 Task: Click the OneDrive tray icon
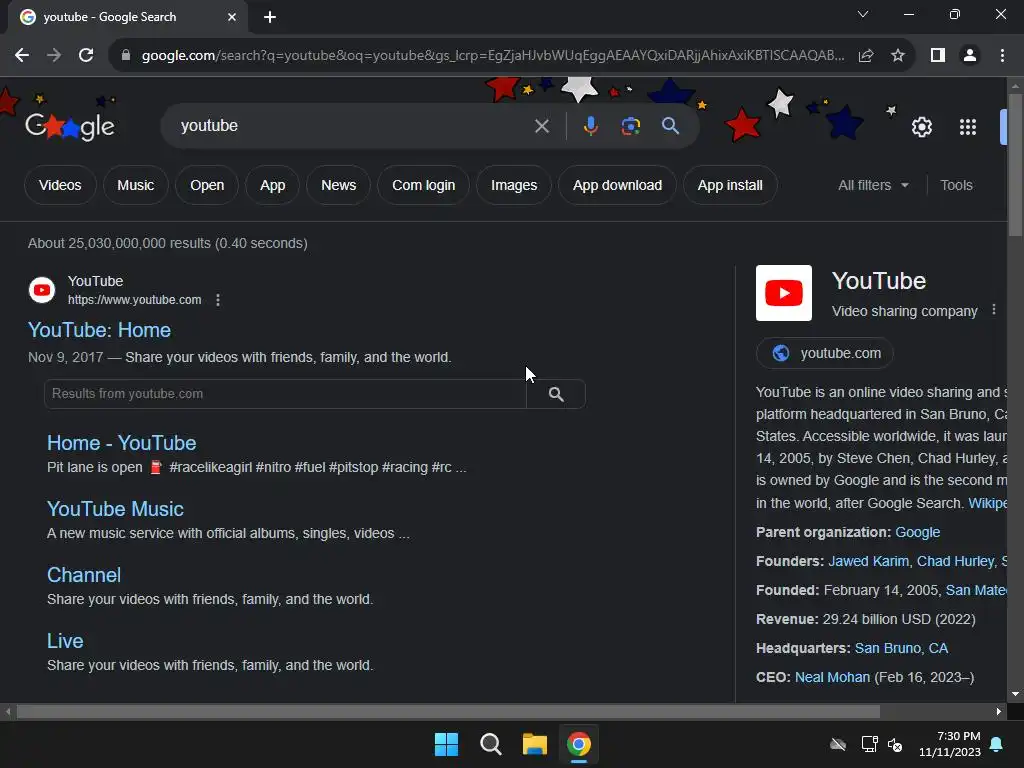pyautogui.click(x=838, y=744)
